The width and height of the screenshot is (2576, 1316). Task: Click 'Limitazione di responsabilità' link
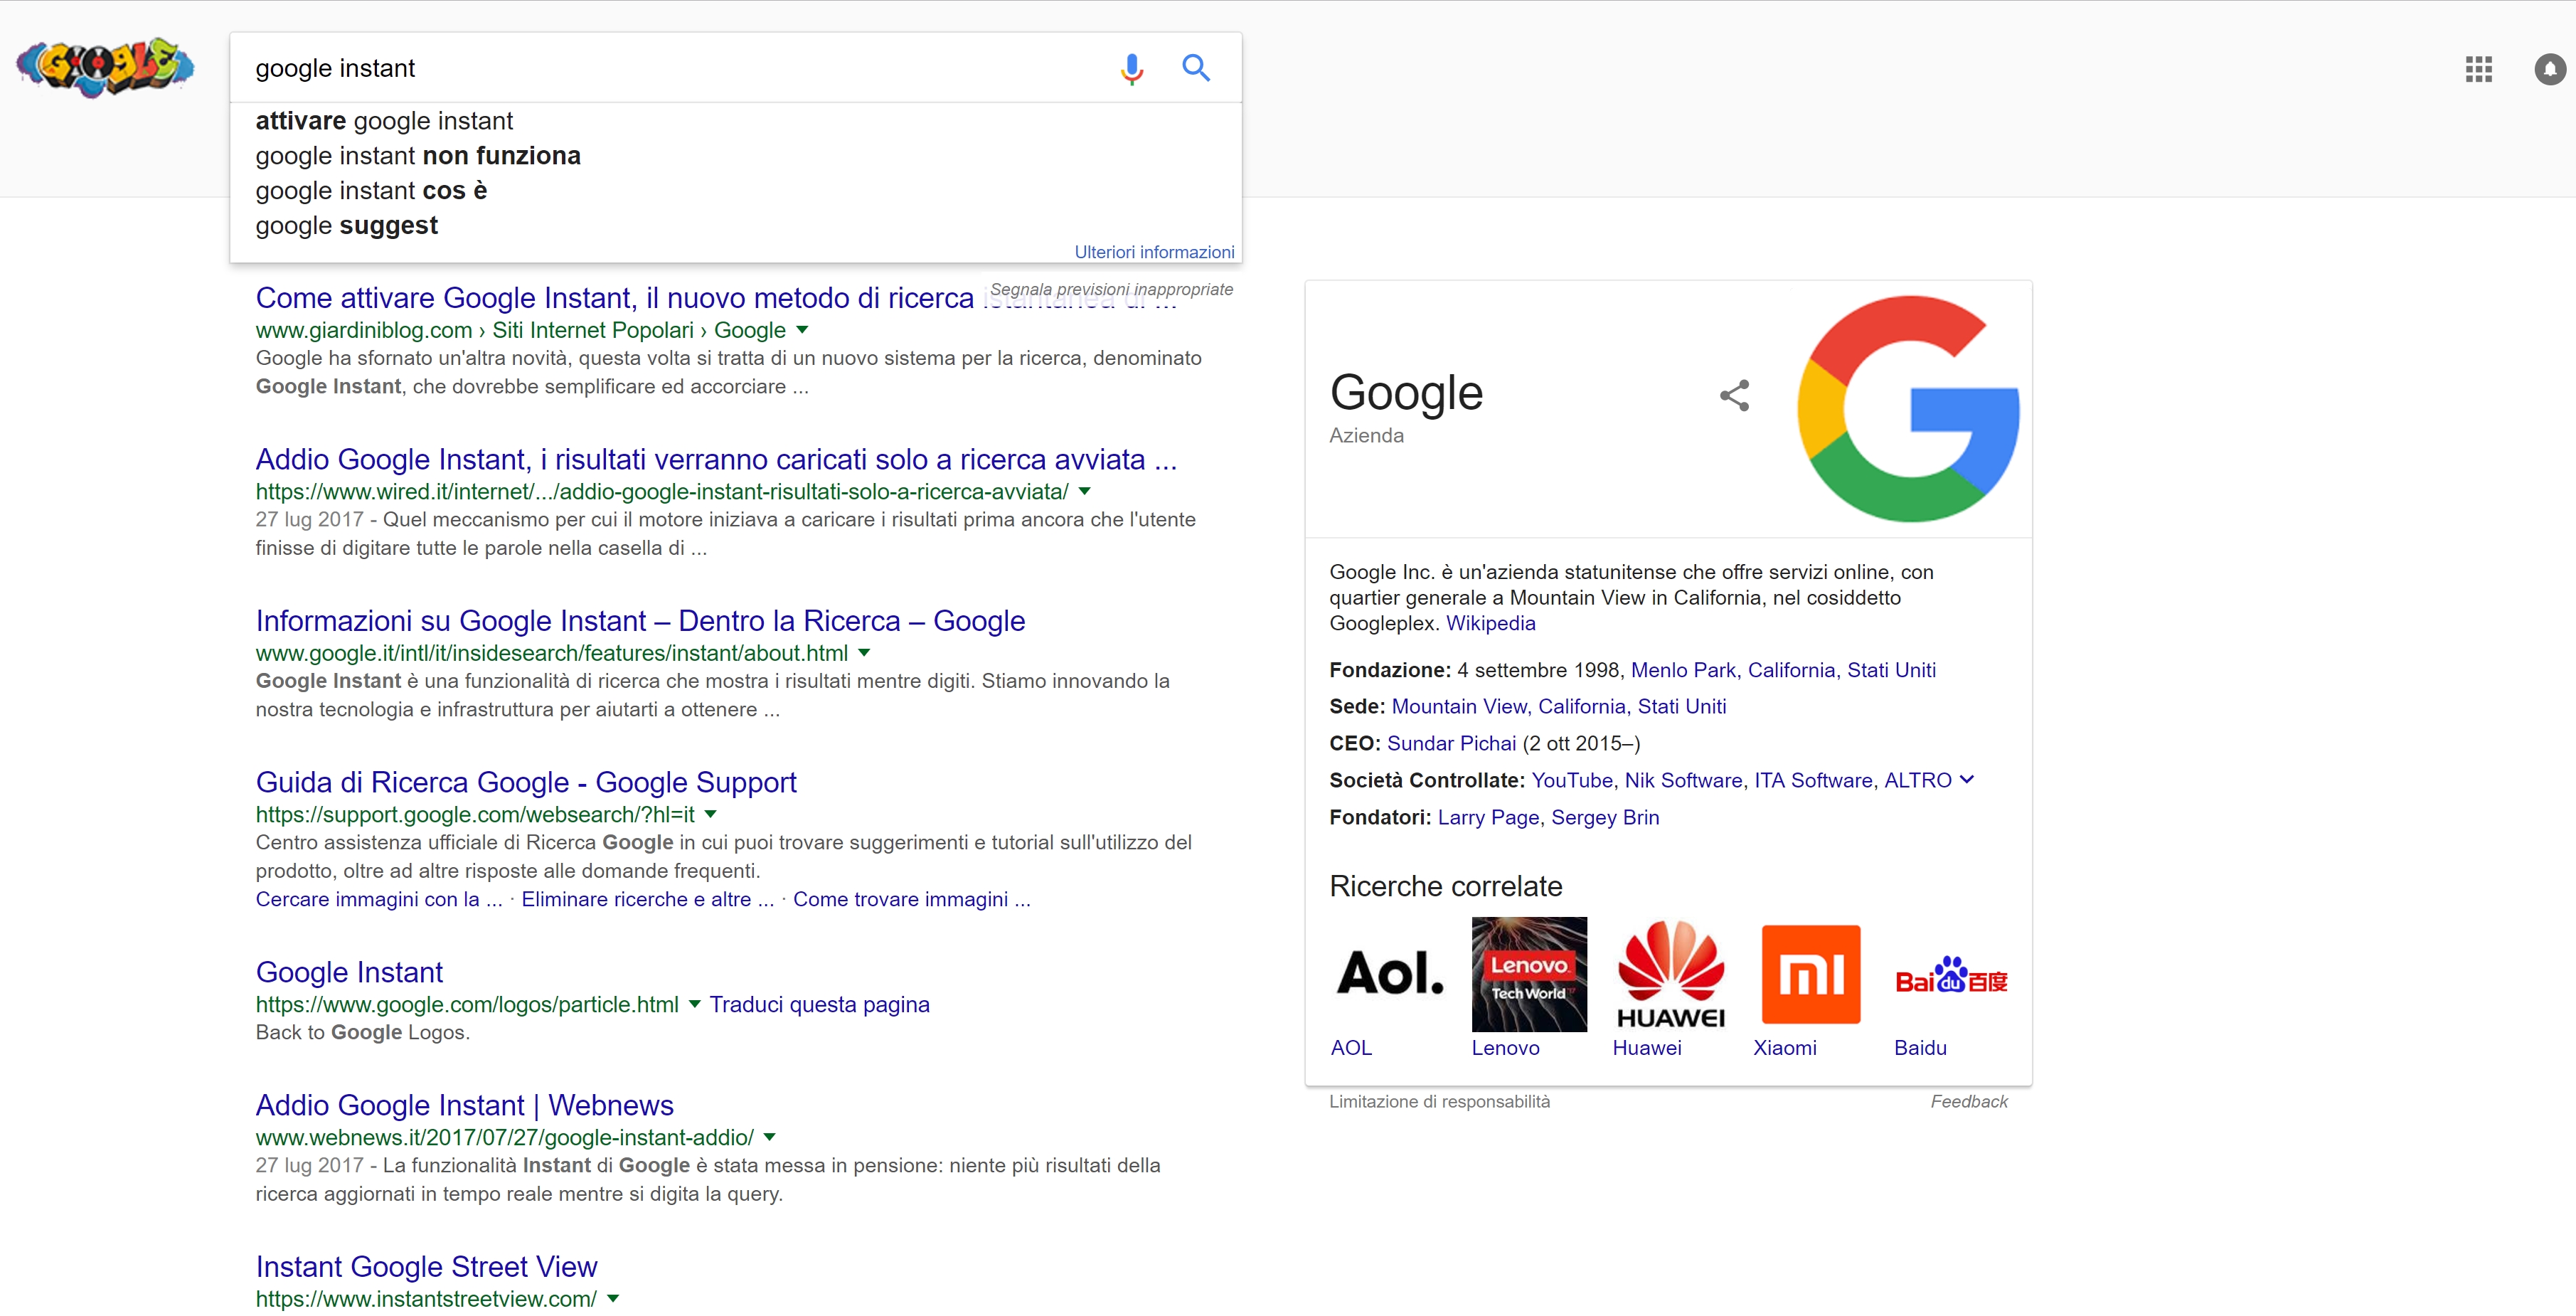coord(1439,1102)
